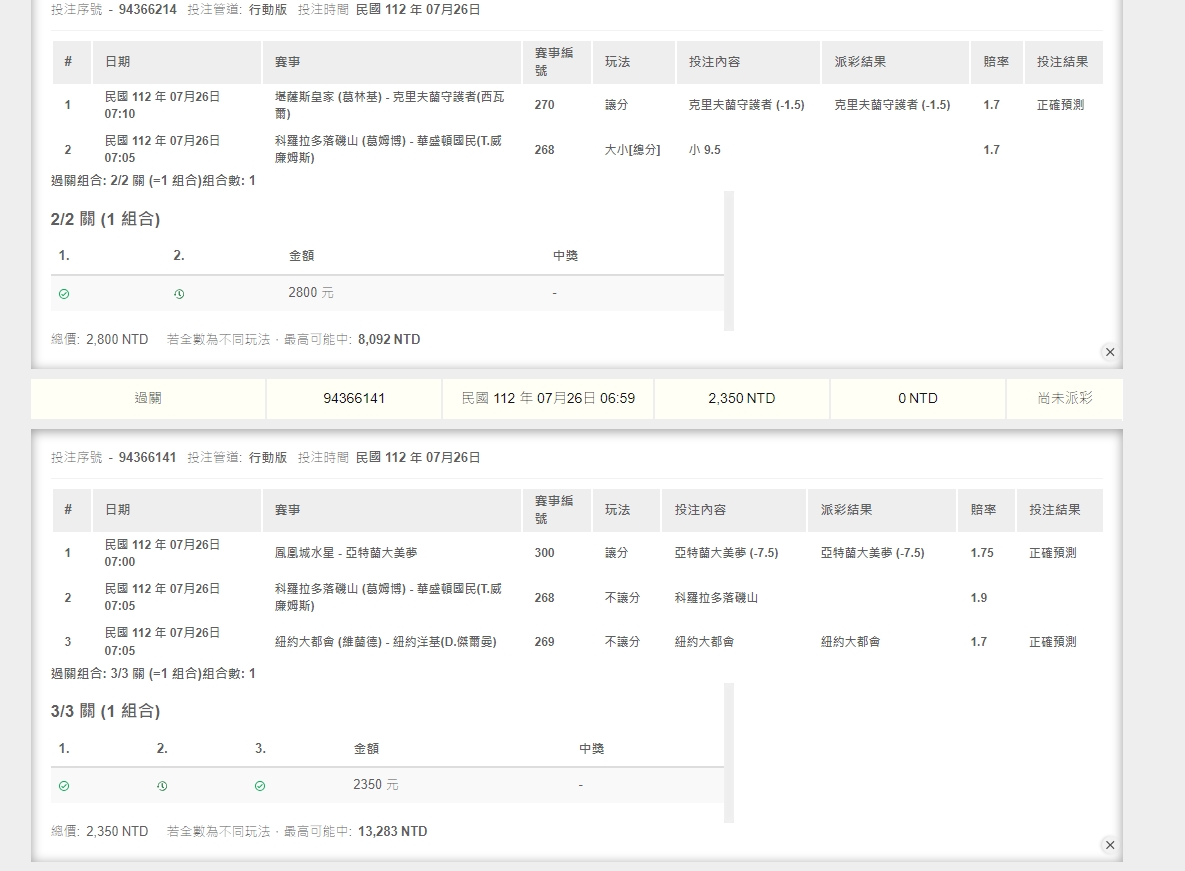Click the 尚未派彩 status in the summary row

coord(1064,398)
